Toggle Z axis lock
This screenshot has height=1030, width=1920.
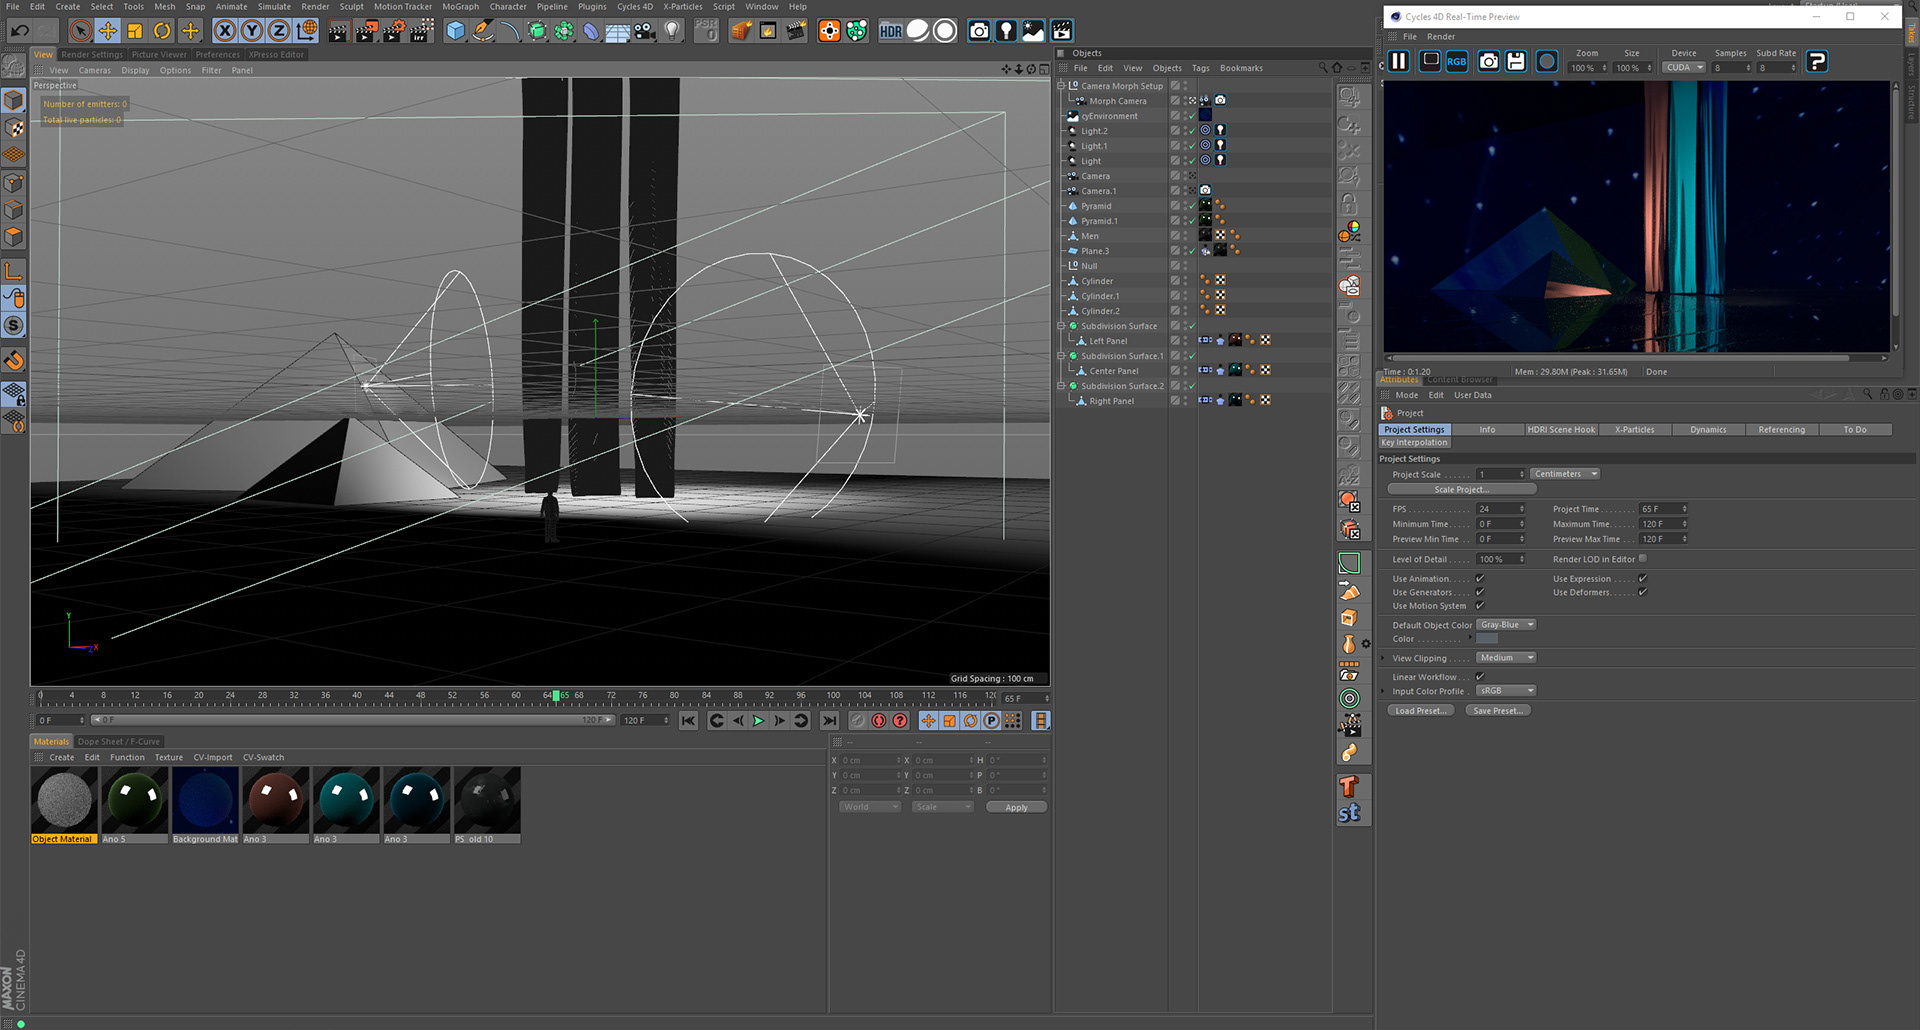click(279, 31)
